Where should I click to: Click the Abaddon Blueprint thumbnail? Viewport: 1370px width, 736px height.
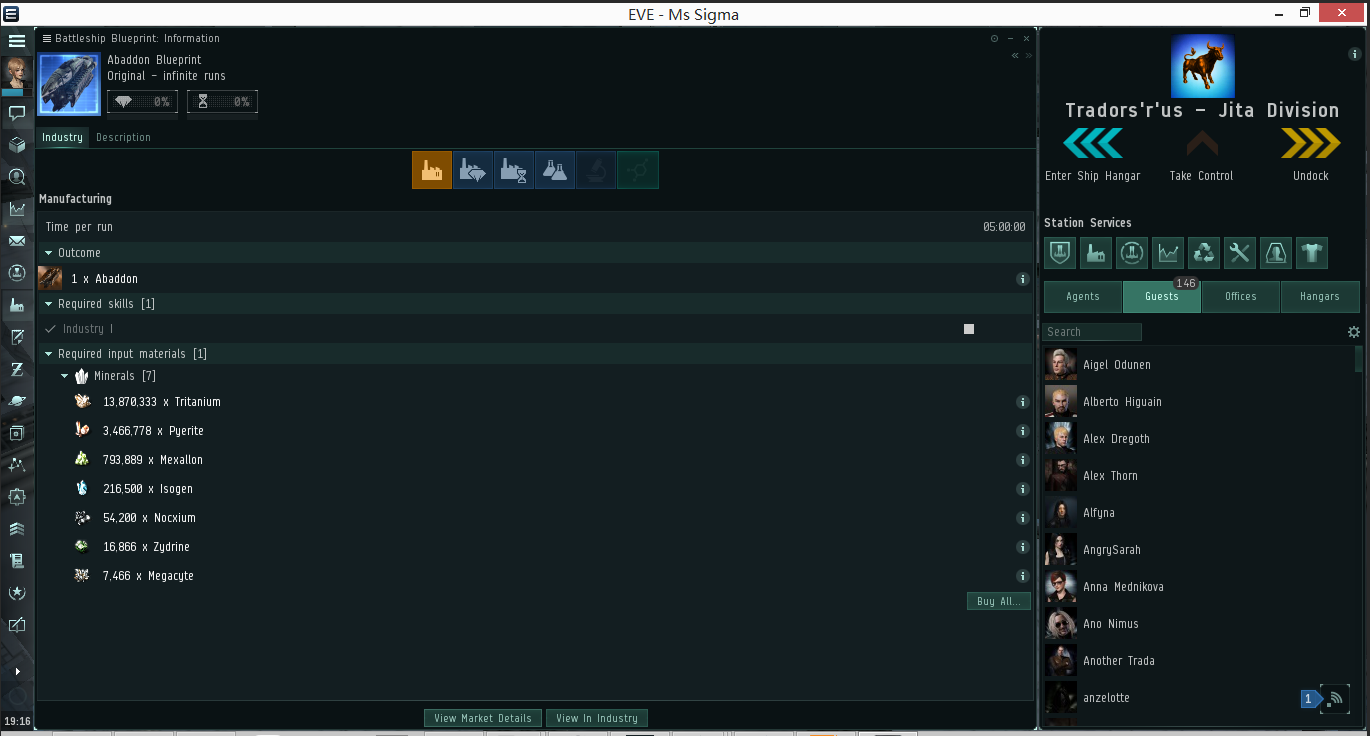pyautogui.click(x=70, y=83)
